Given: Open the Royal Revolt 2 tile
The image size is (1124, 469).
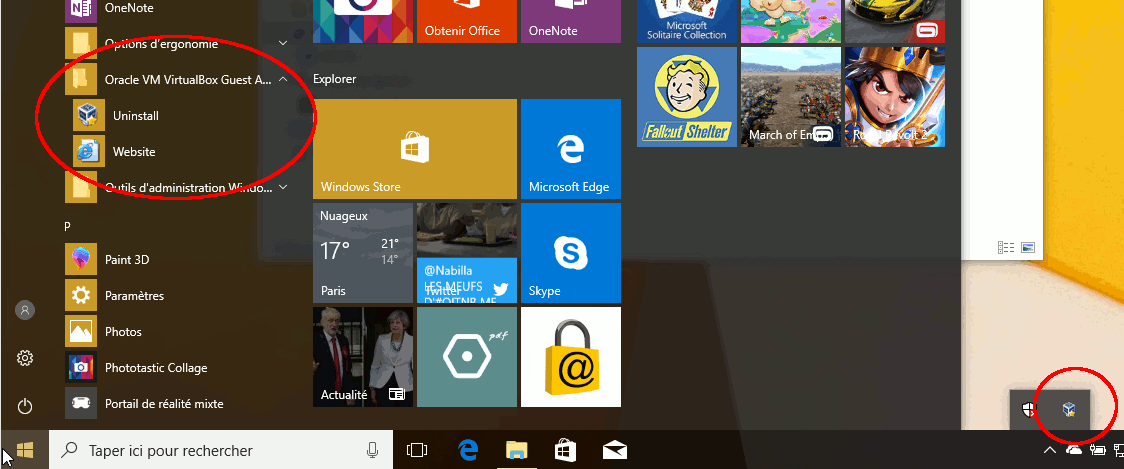Looking at the screenshot, I should [x=895, y=97].
